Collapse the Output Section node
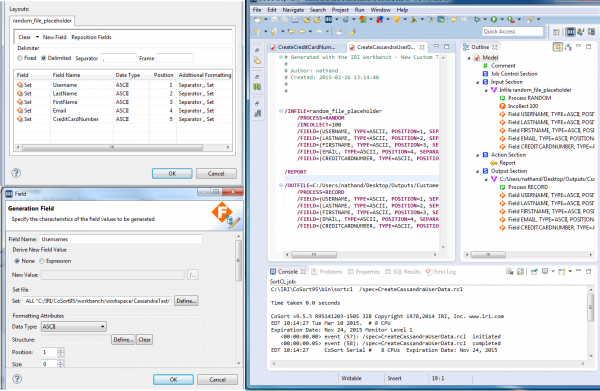The height and width of the screenshot is (391, 600). 478,171
